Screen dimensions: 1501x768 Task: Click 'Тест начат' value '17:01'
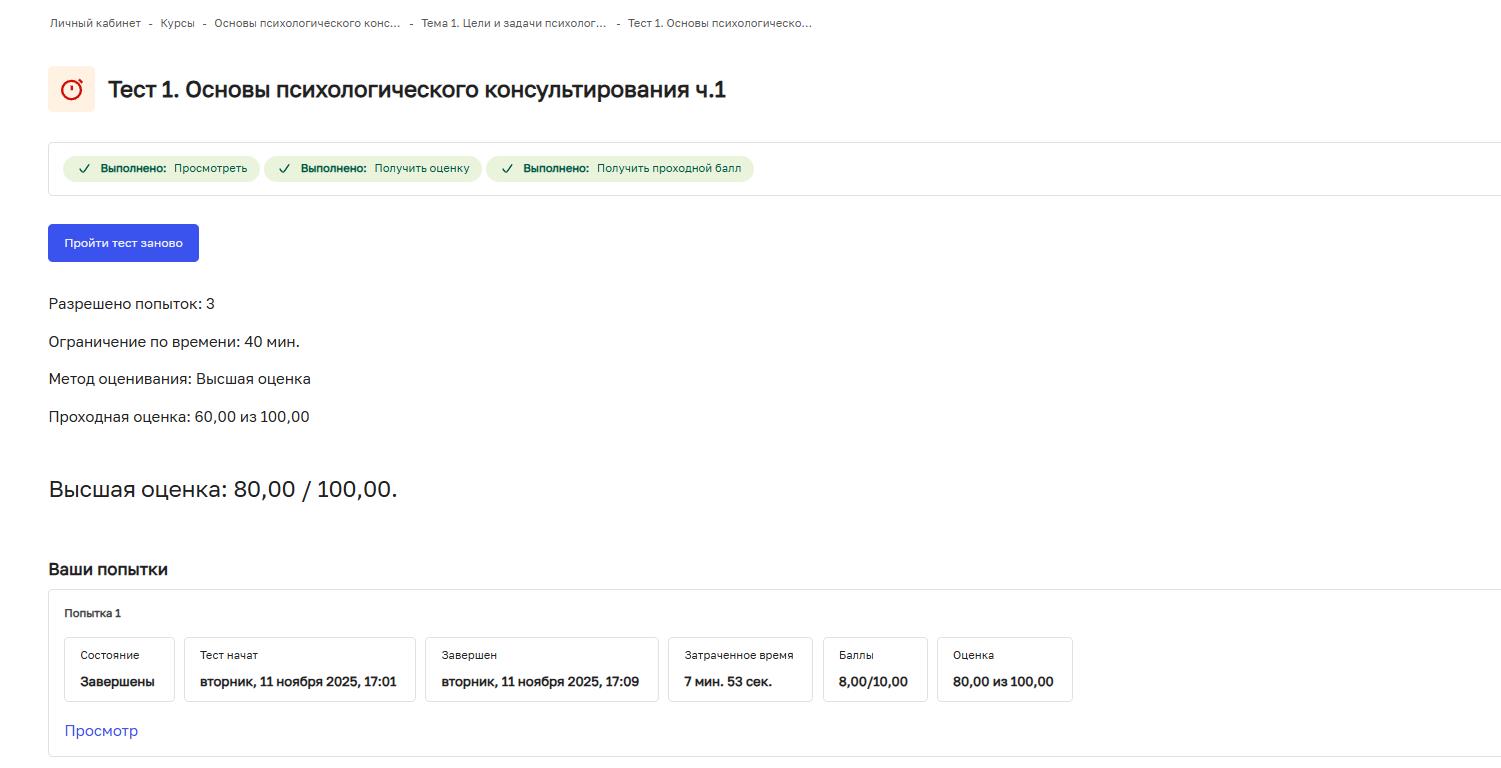click(298, 682)
